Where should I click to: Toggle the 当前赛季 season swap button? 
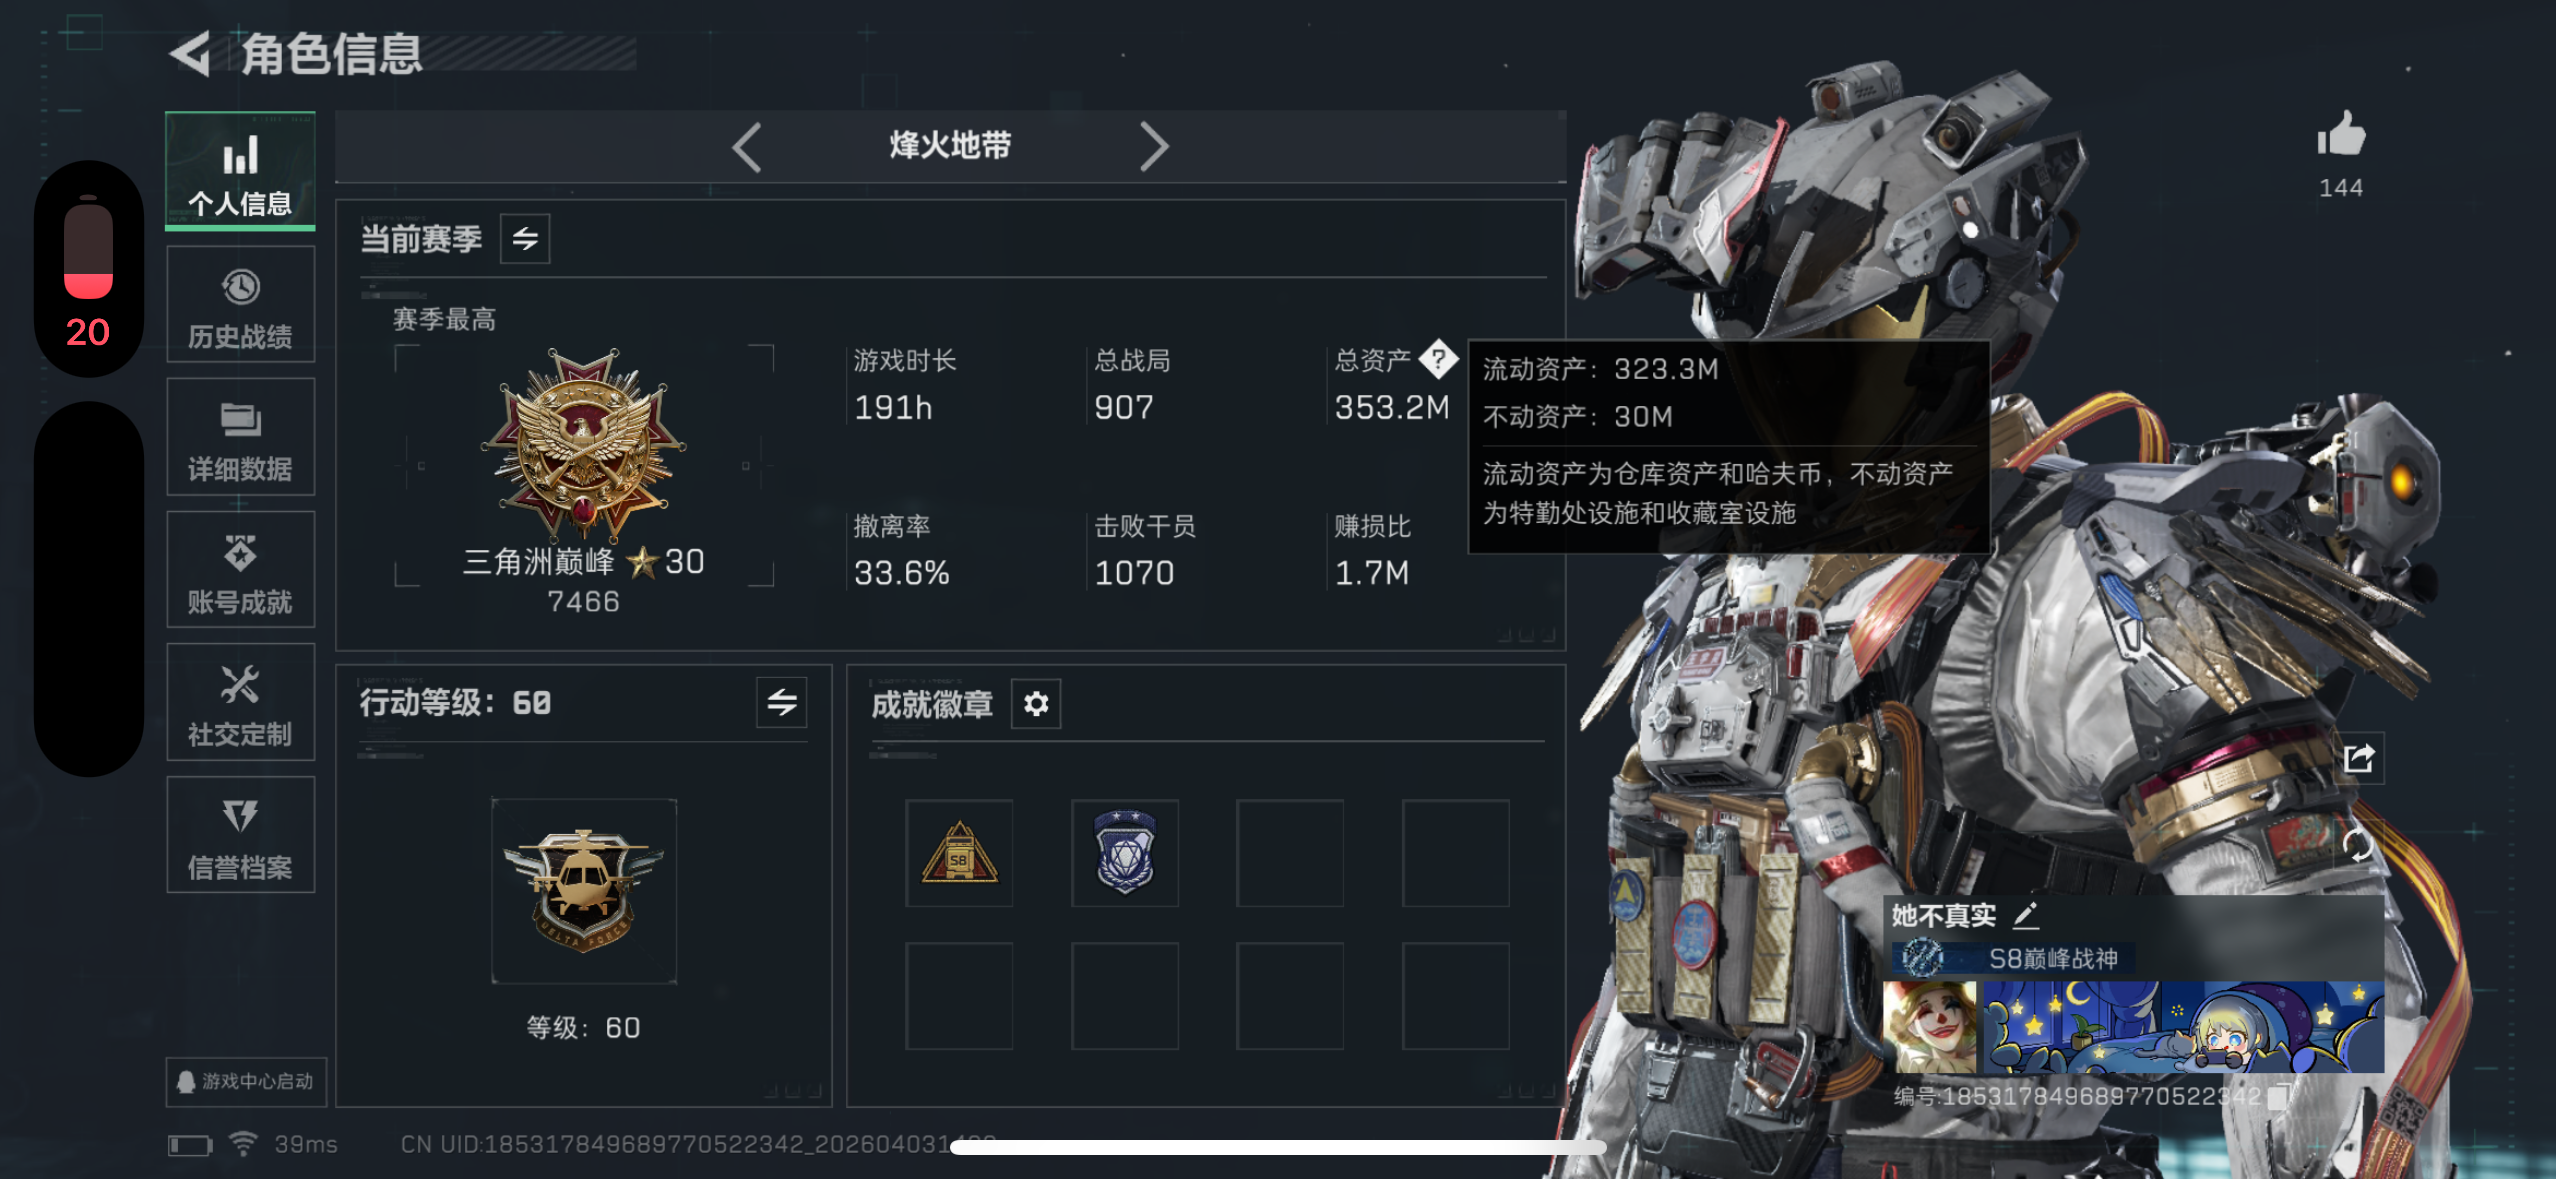tap(525, 239)
